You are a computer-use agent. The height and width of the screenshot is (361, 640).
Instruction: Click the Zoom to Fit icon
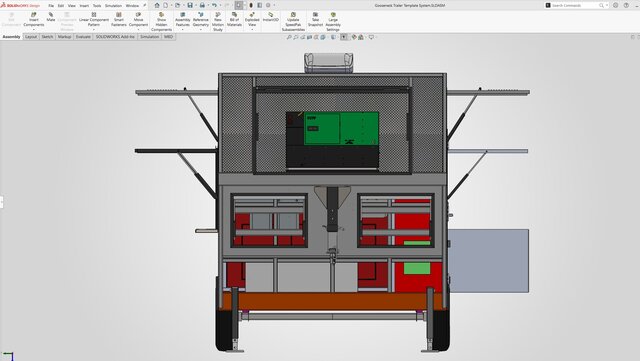tap(289, 37)
